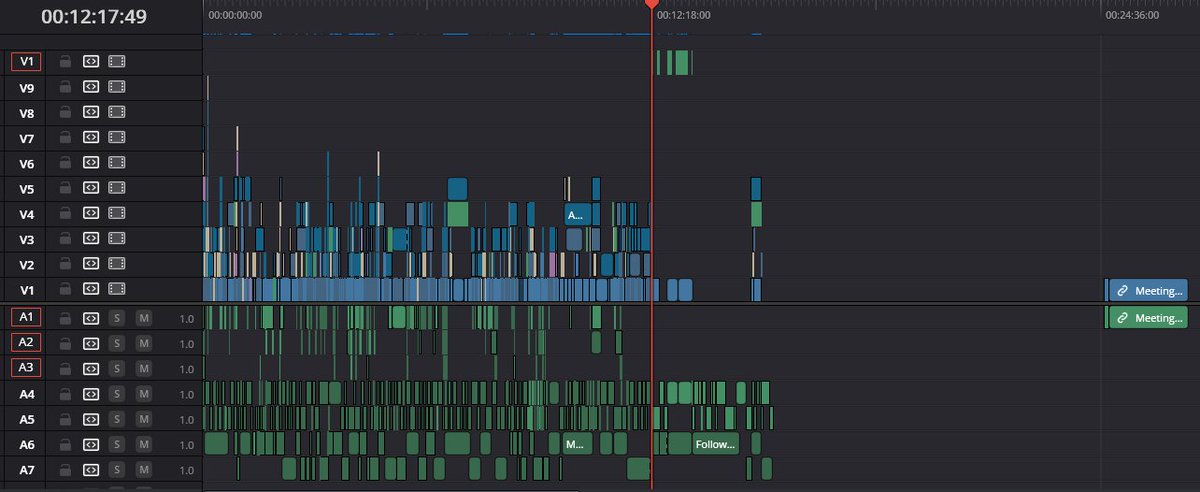Toggle auto track selector on A1
Image resolution: width=1200 pixels, height=492 pixels.
click(x=91, y=317)
